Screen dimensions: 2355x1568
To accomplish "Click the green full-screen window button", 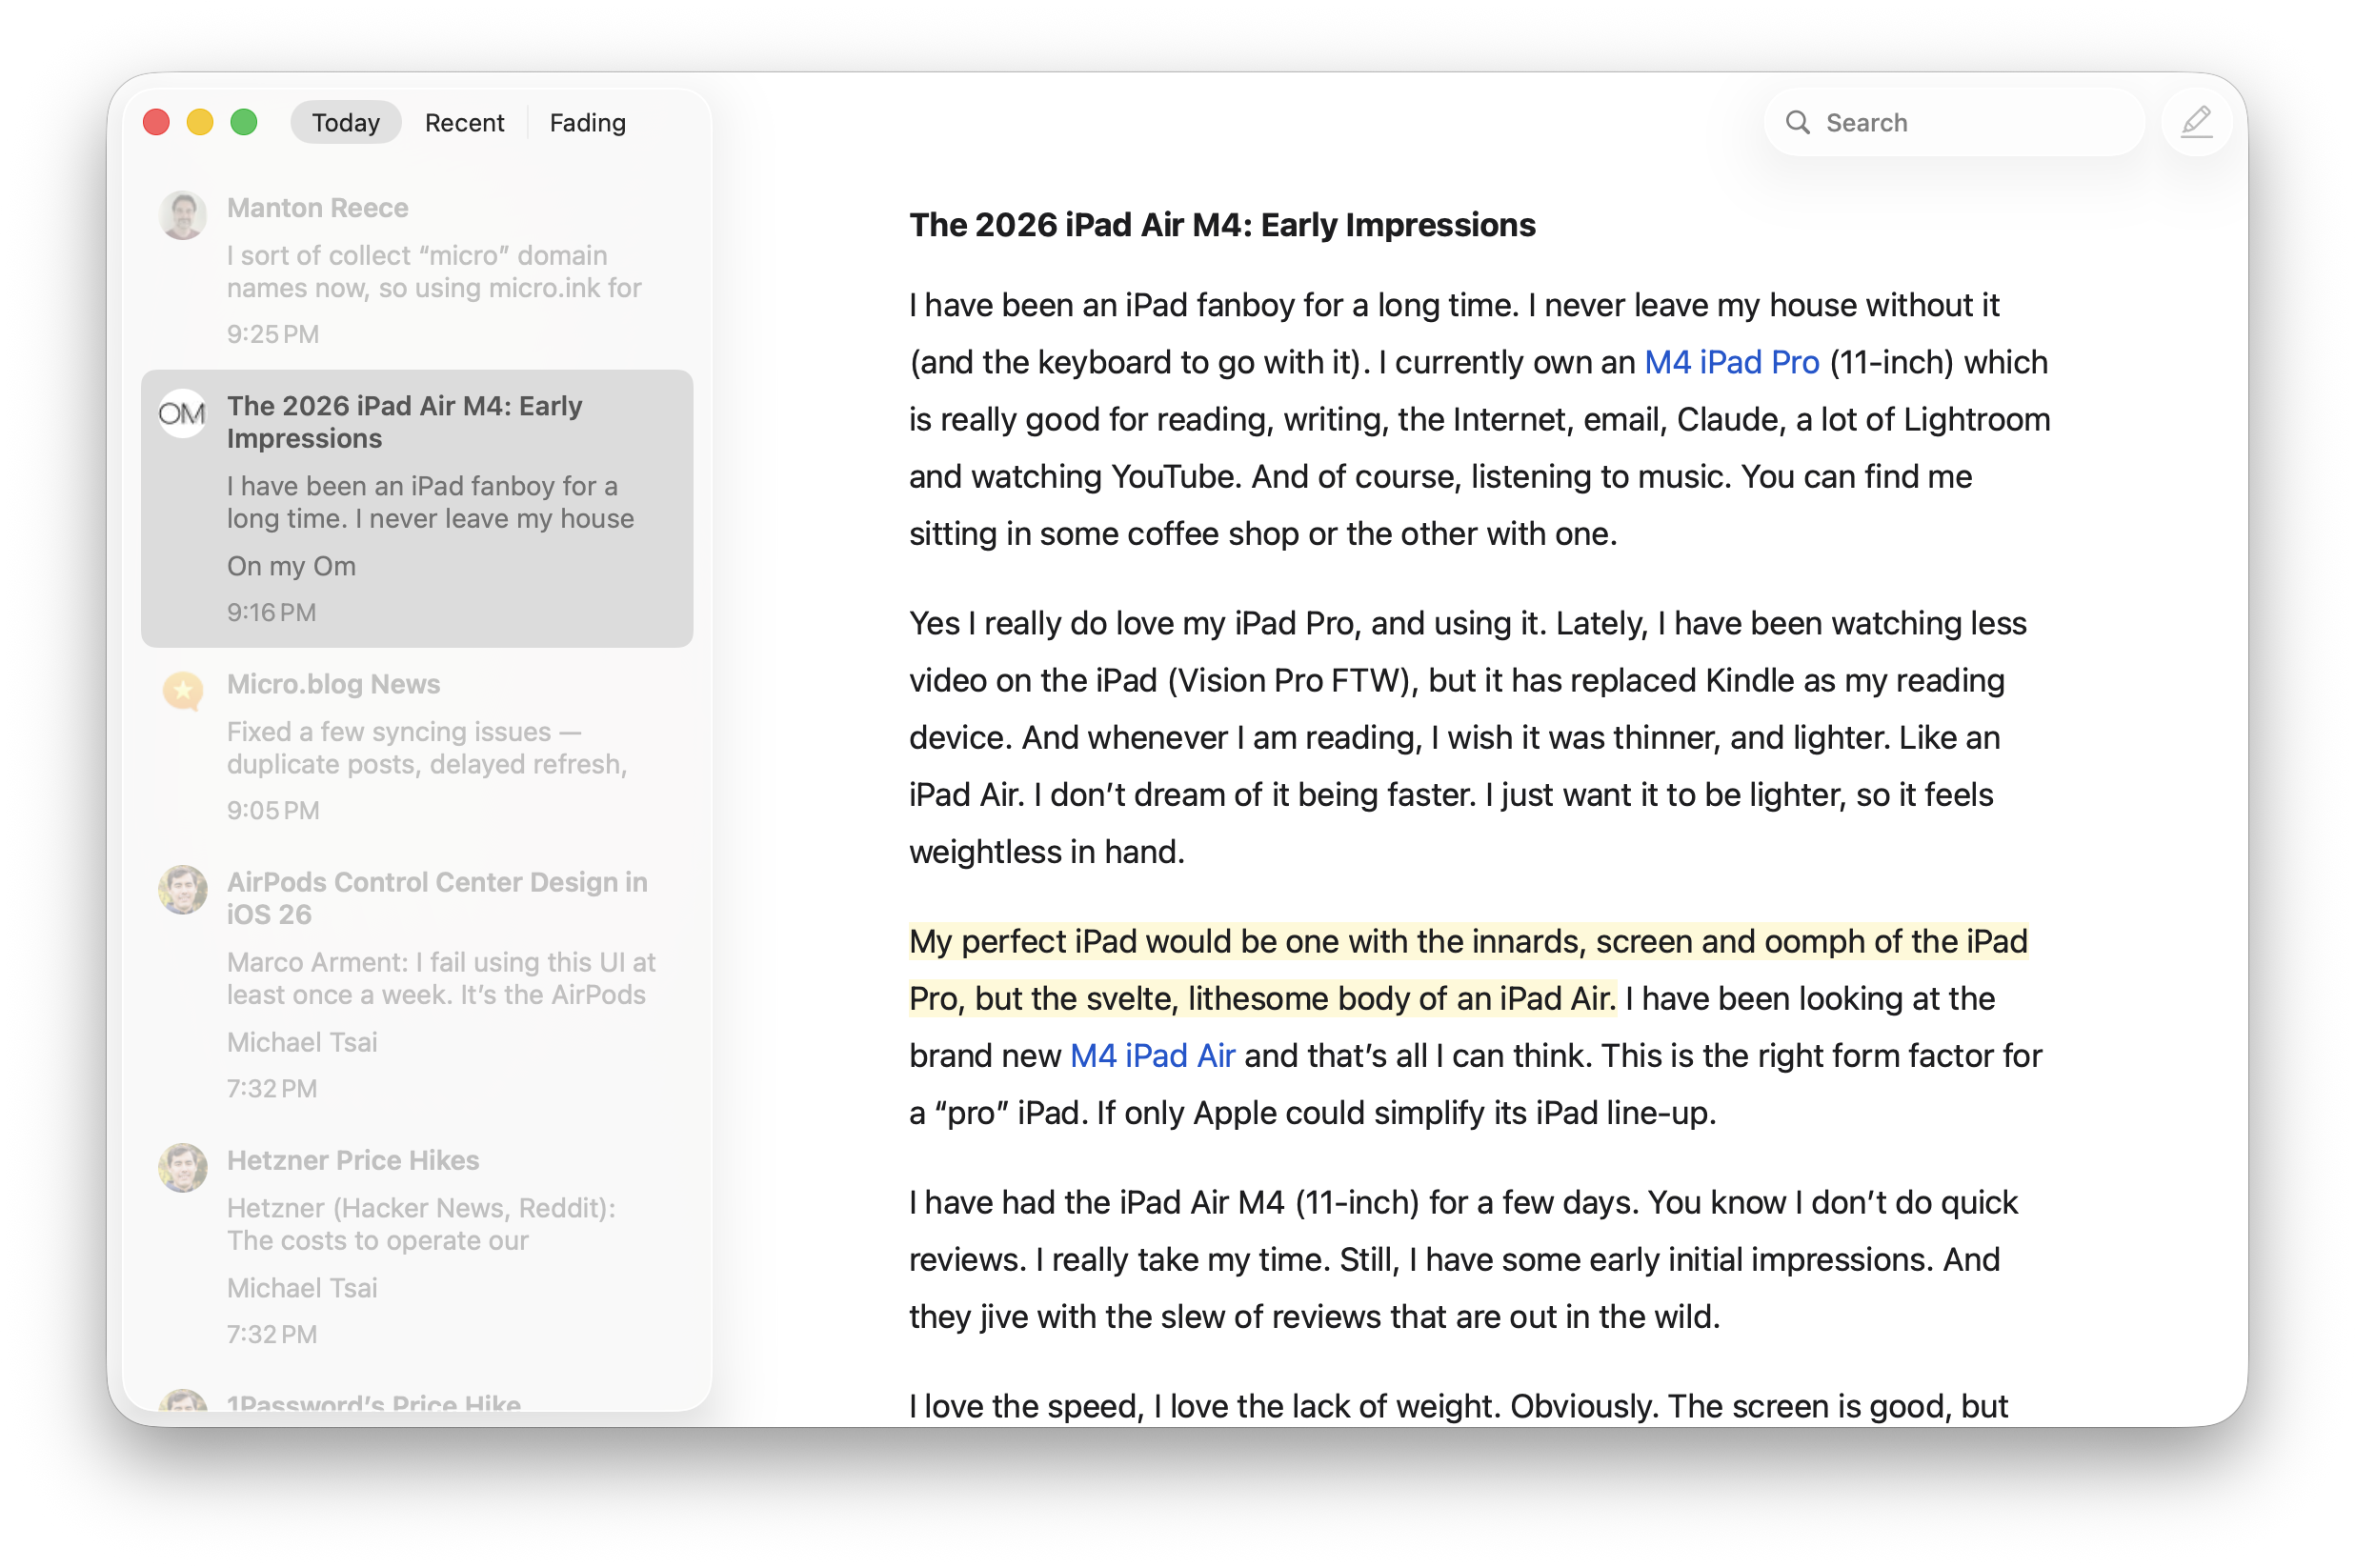I will (243, 121).
